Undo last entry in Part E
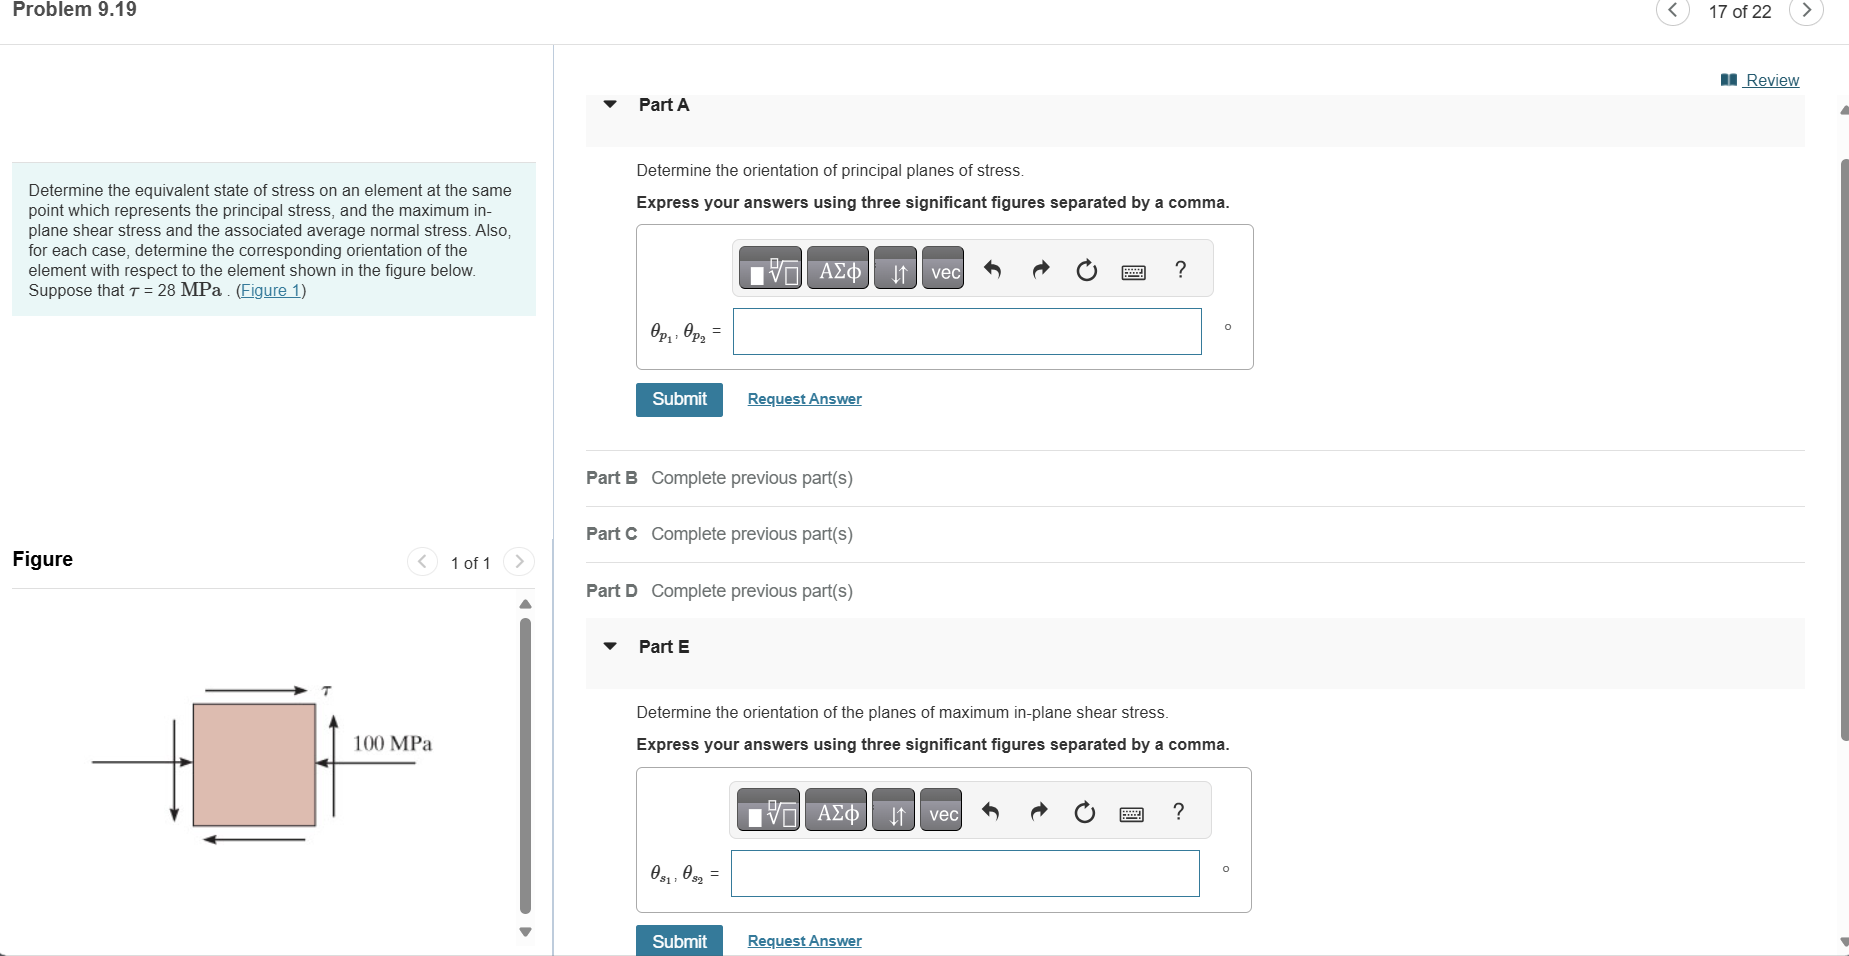 pyautogui.click(x=990, y=812)
